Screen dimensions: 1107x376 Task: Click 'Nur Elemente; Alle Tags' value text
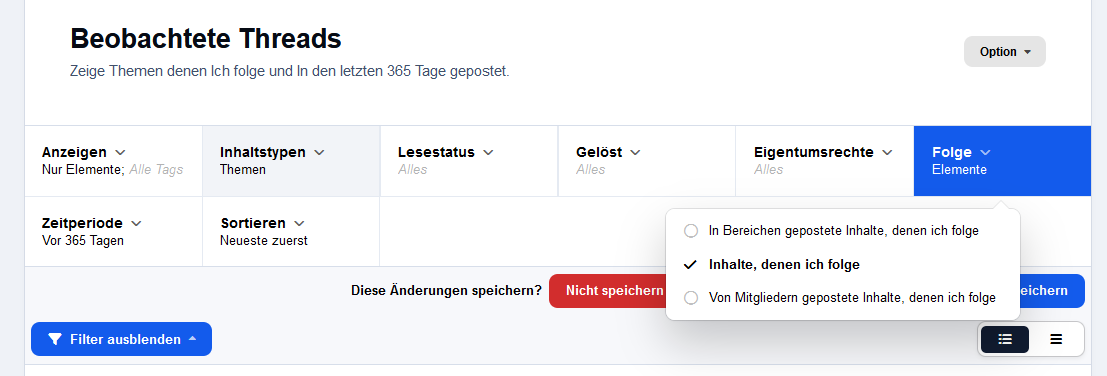coord(113,169)
